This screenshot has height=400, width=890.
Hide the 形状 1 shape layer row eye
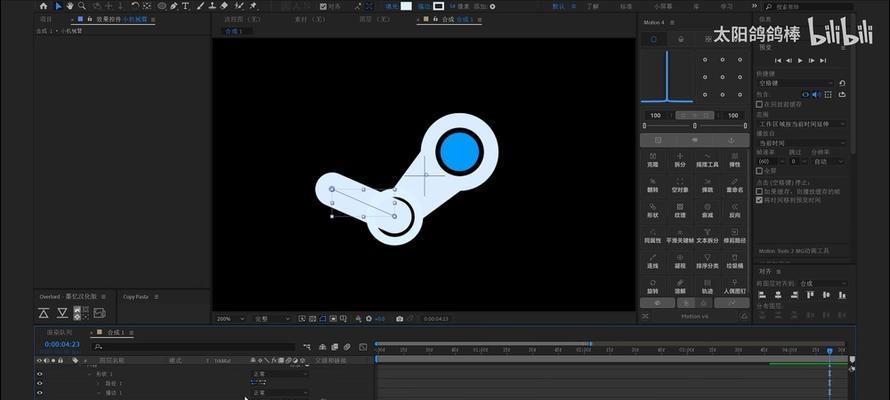point(40,374)
